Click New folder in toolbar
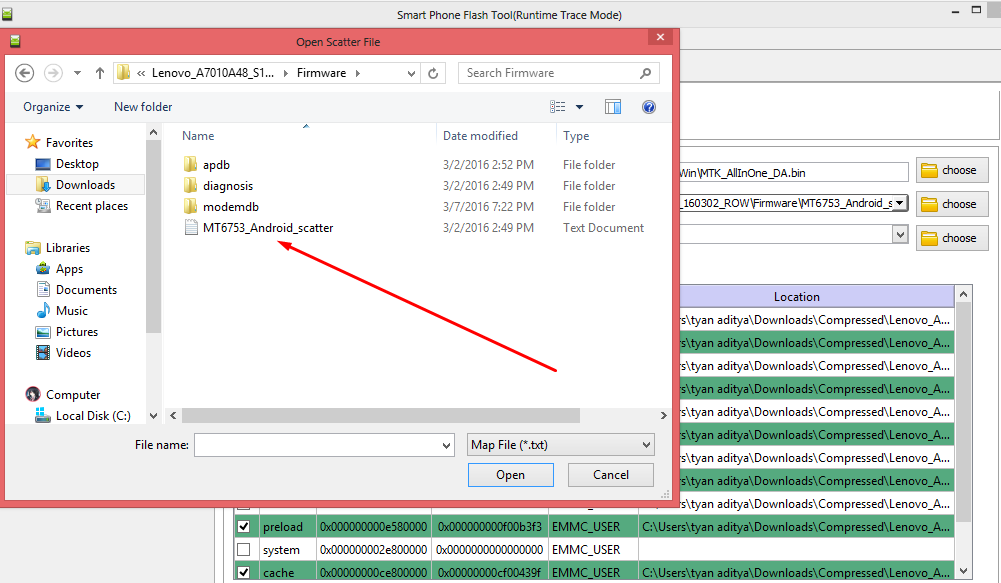This screenshot has height=583, width=1001. (x=143, y=107)
